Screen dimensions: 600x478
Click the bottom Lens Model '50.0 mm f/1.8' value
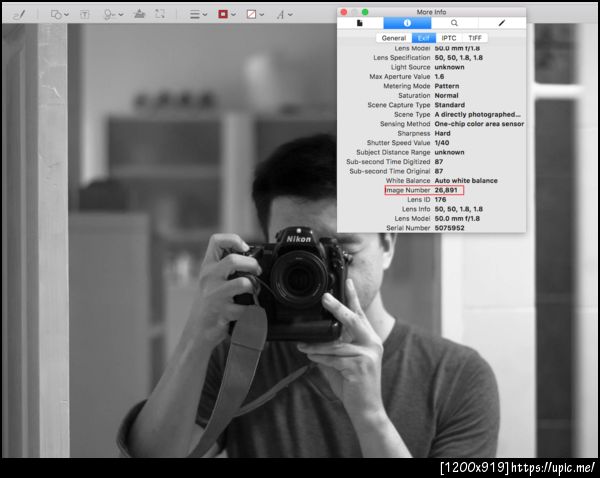457,219
